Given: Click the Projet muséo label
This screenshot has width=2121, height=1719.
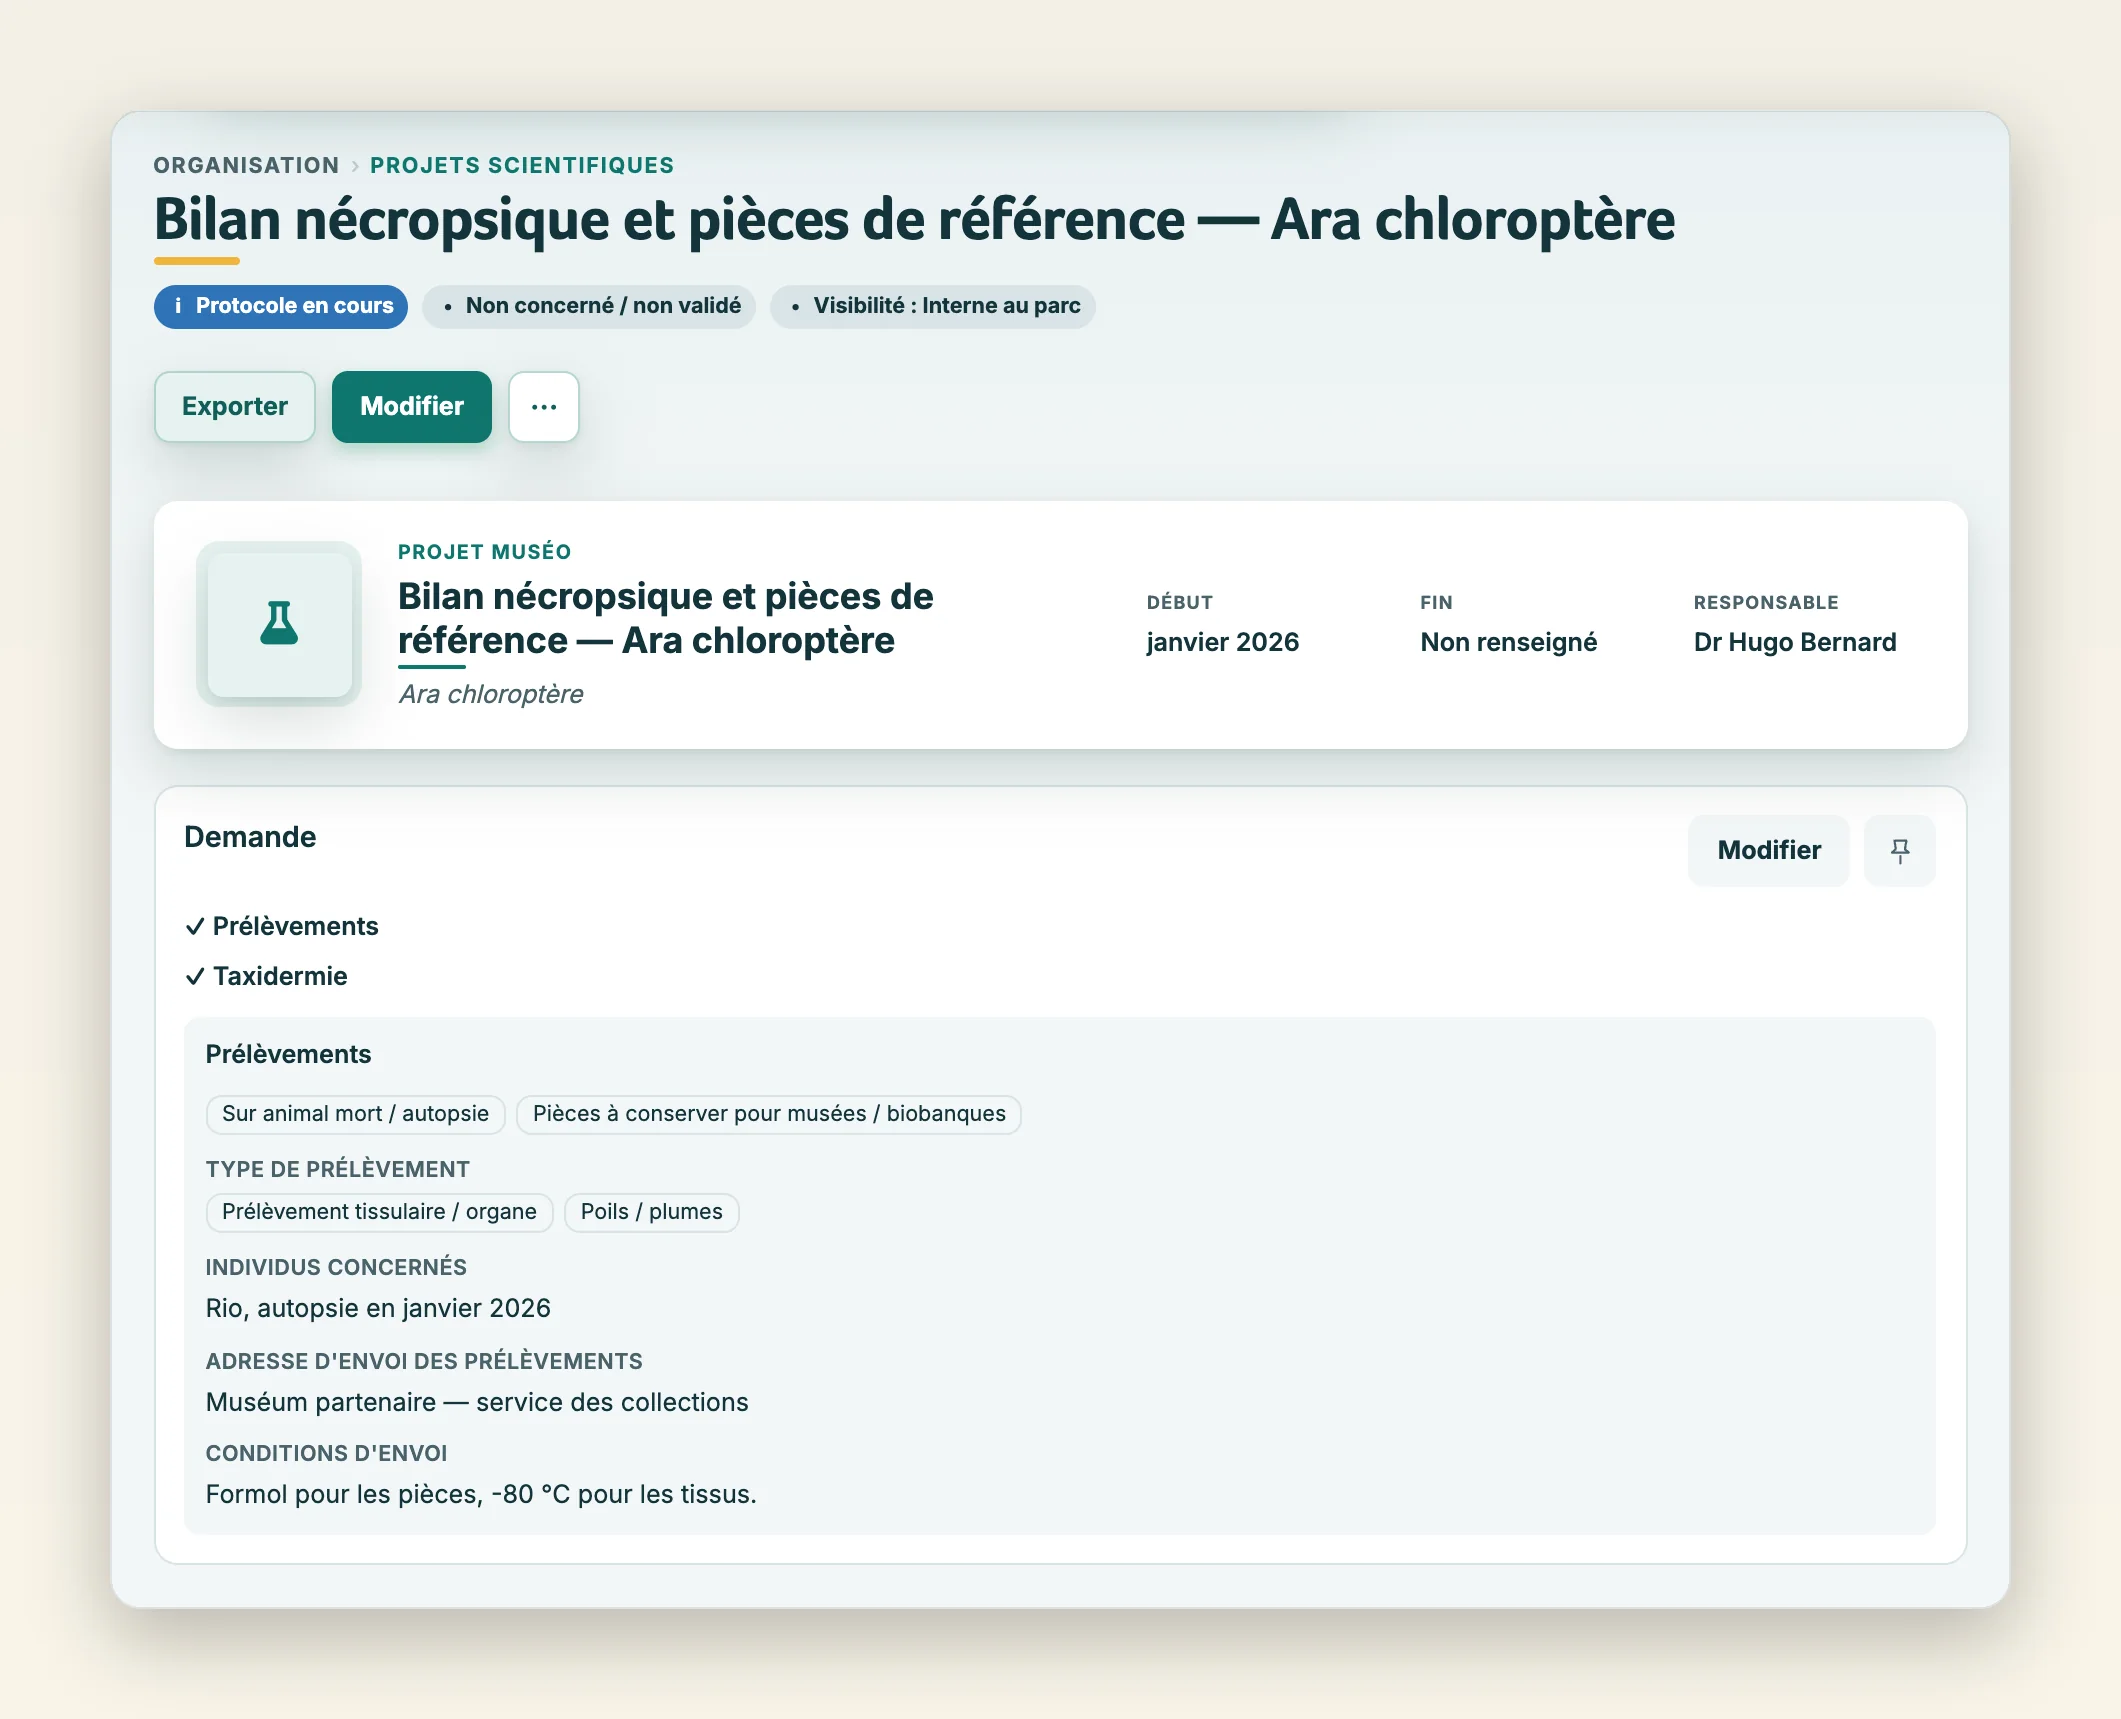Looking at the screenshot, I should click(x=485, y=552).
